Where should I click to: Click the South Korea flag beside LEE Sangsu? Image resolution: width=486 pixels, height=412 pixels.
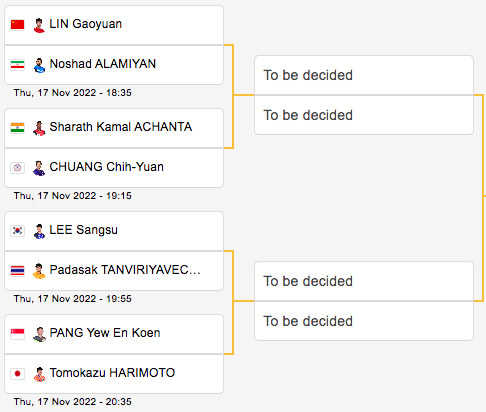pos(17,231)
